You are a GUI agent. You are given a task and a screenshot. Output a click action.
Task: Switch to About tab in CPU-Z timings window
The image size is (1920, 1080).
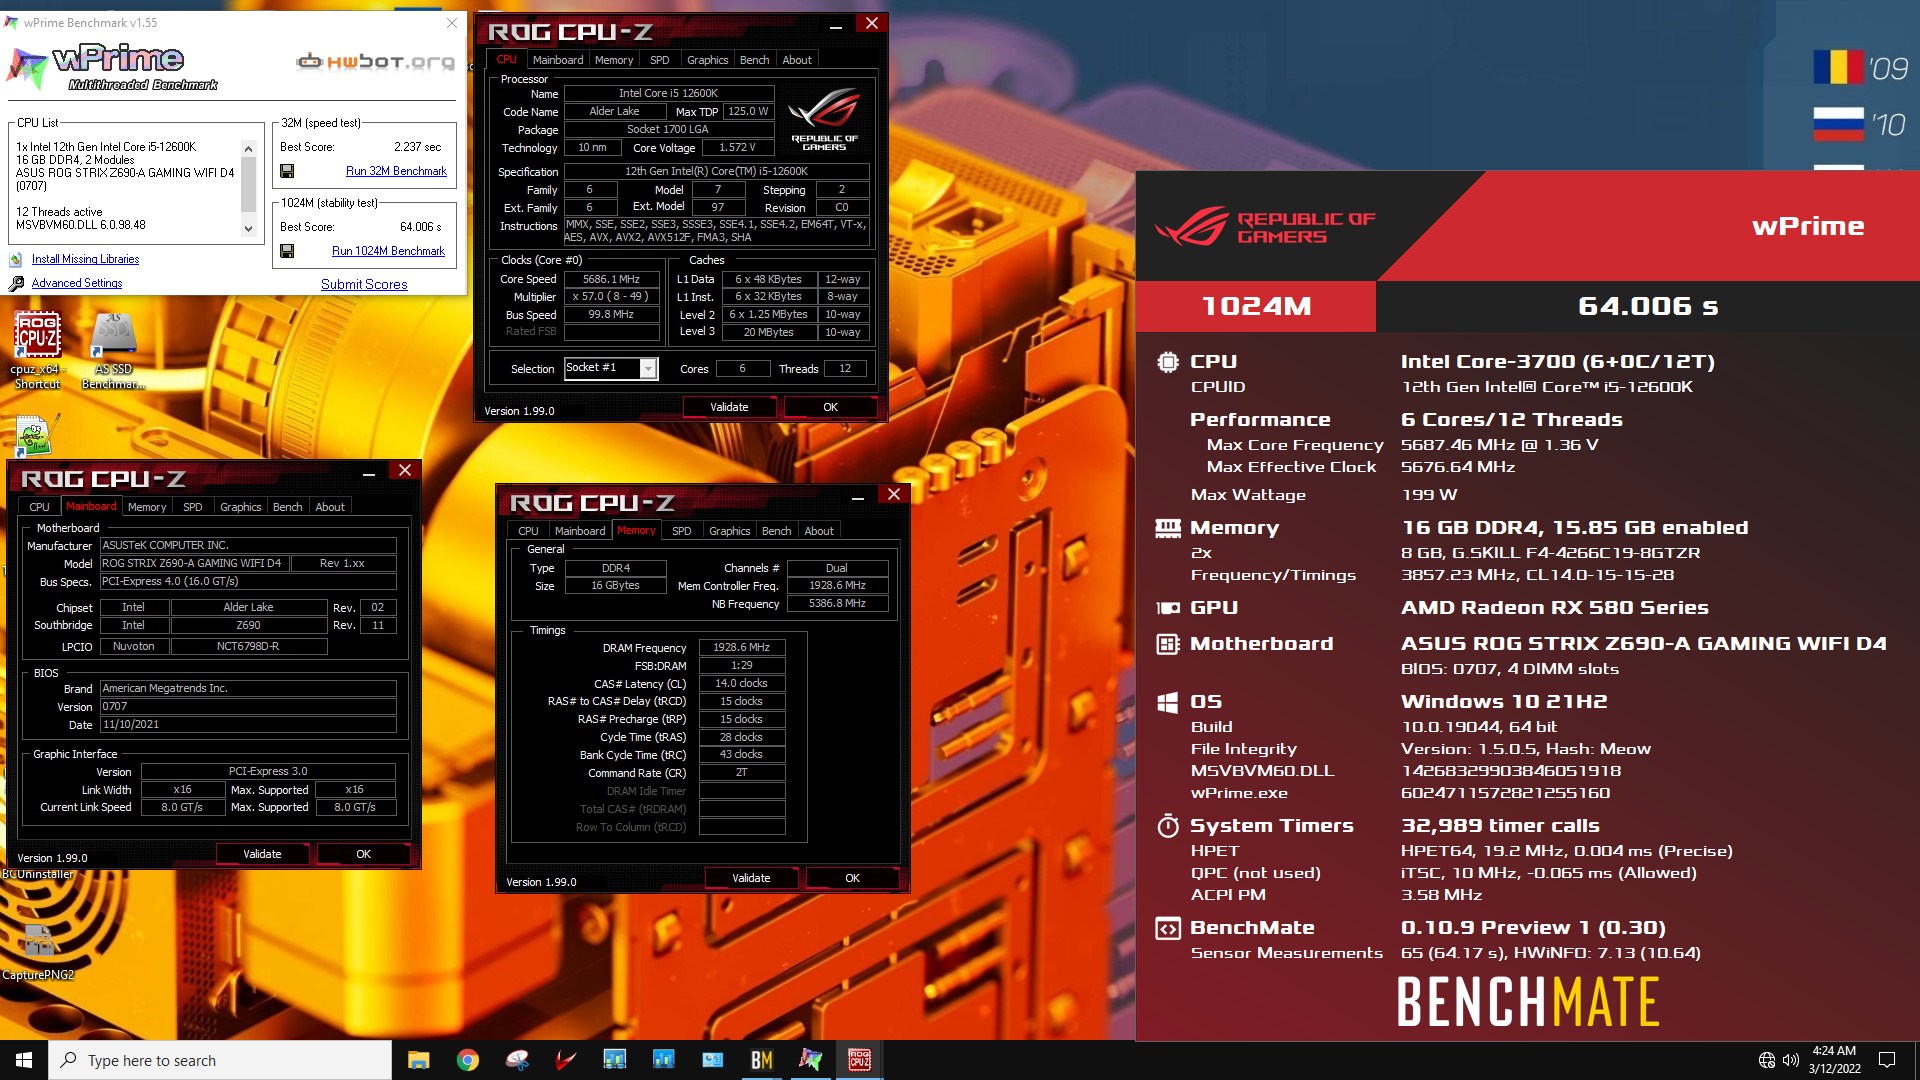pyautogui.click(x=819, y=531)
